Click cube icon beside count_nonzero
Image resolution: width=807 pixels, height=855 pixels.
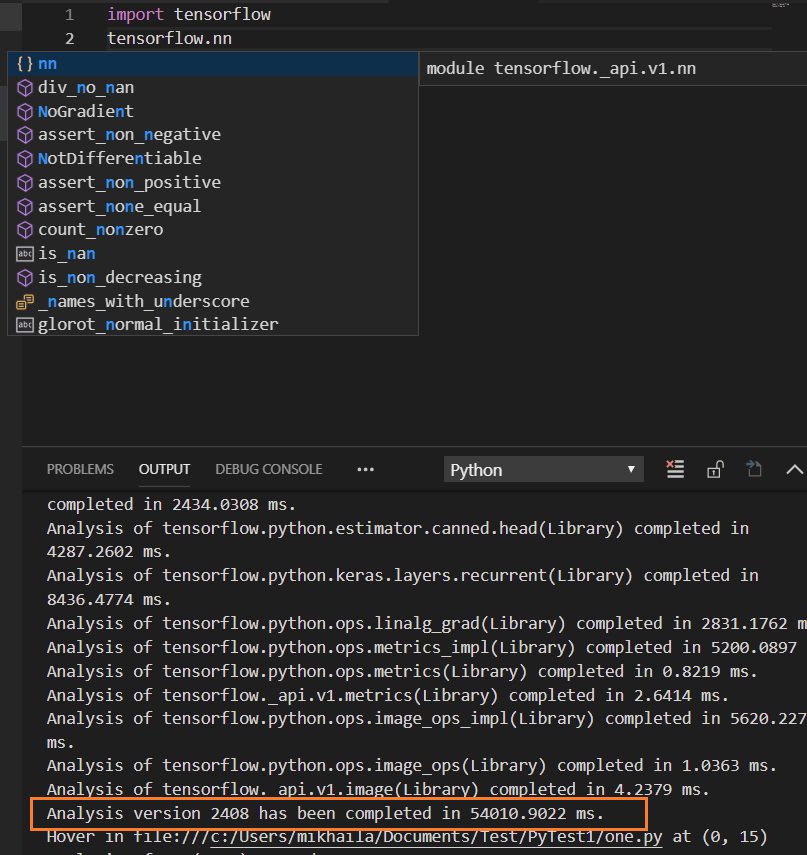click(25, 230)
